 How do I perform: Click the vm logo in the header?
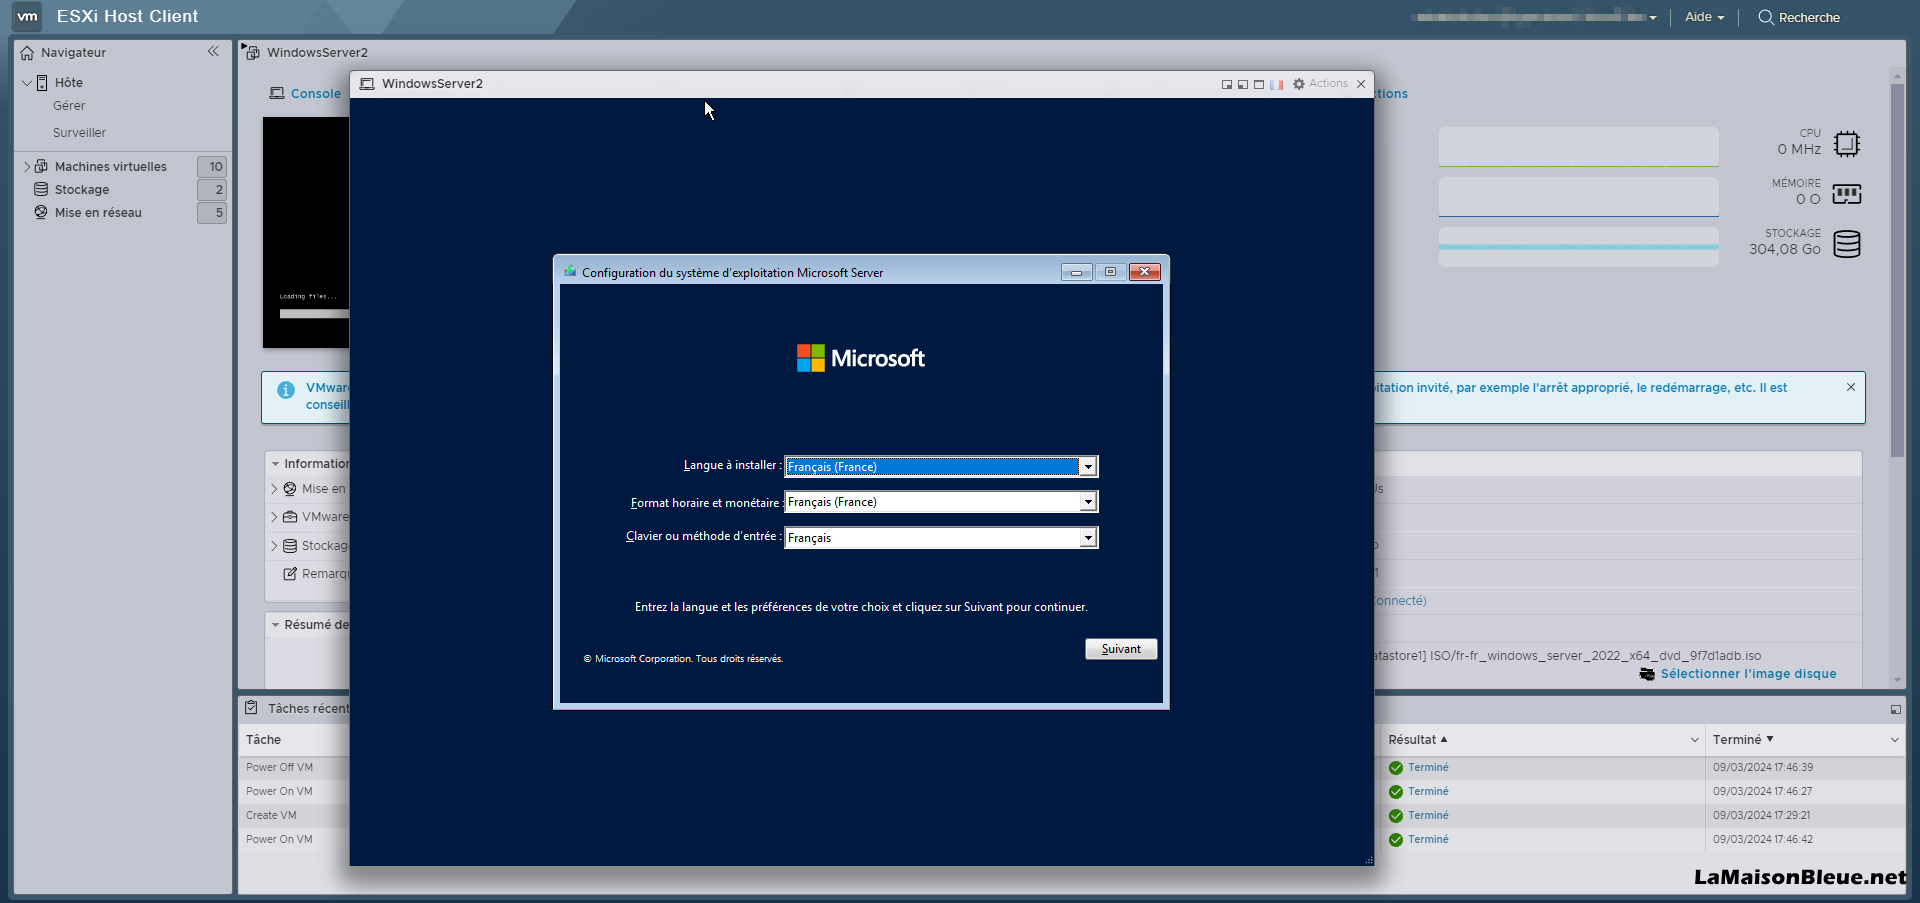coord(27,16)
